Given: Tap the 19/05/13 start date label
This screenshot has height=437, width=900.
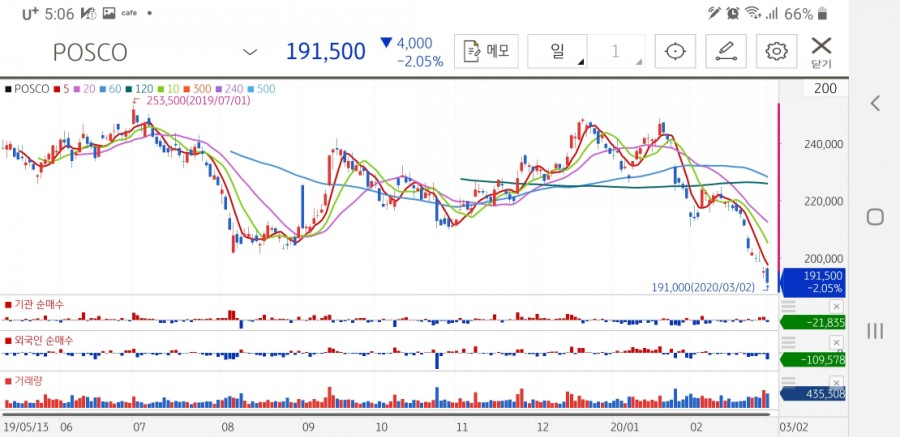Looking at the screenshot, I should coord(28,427).
